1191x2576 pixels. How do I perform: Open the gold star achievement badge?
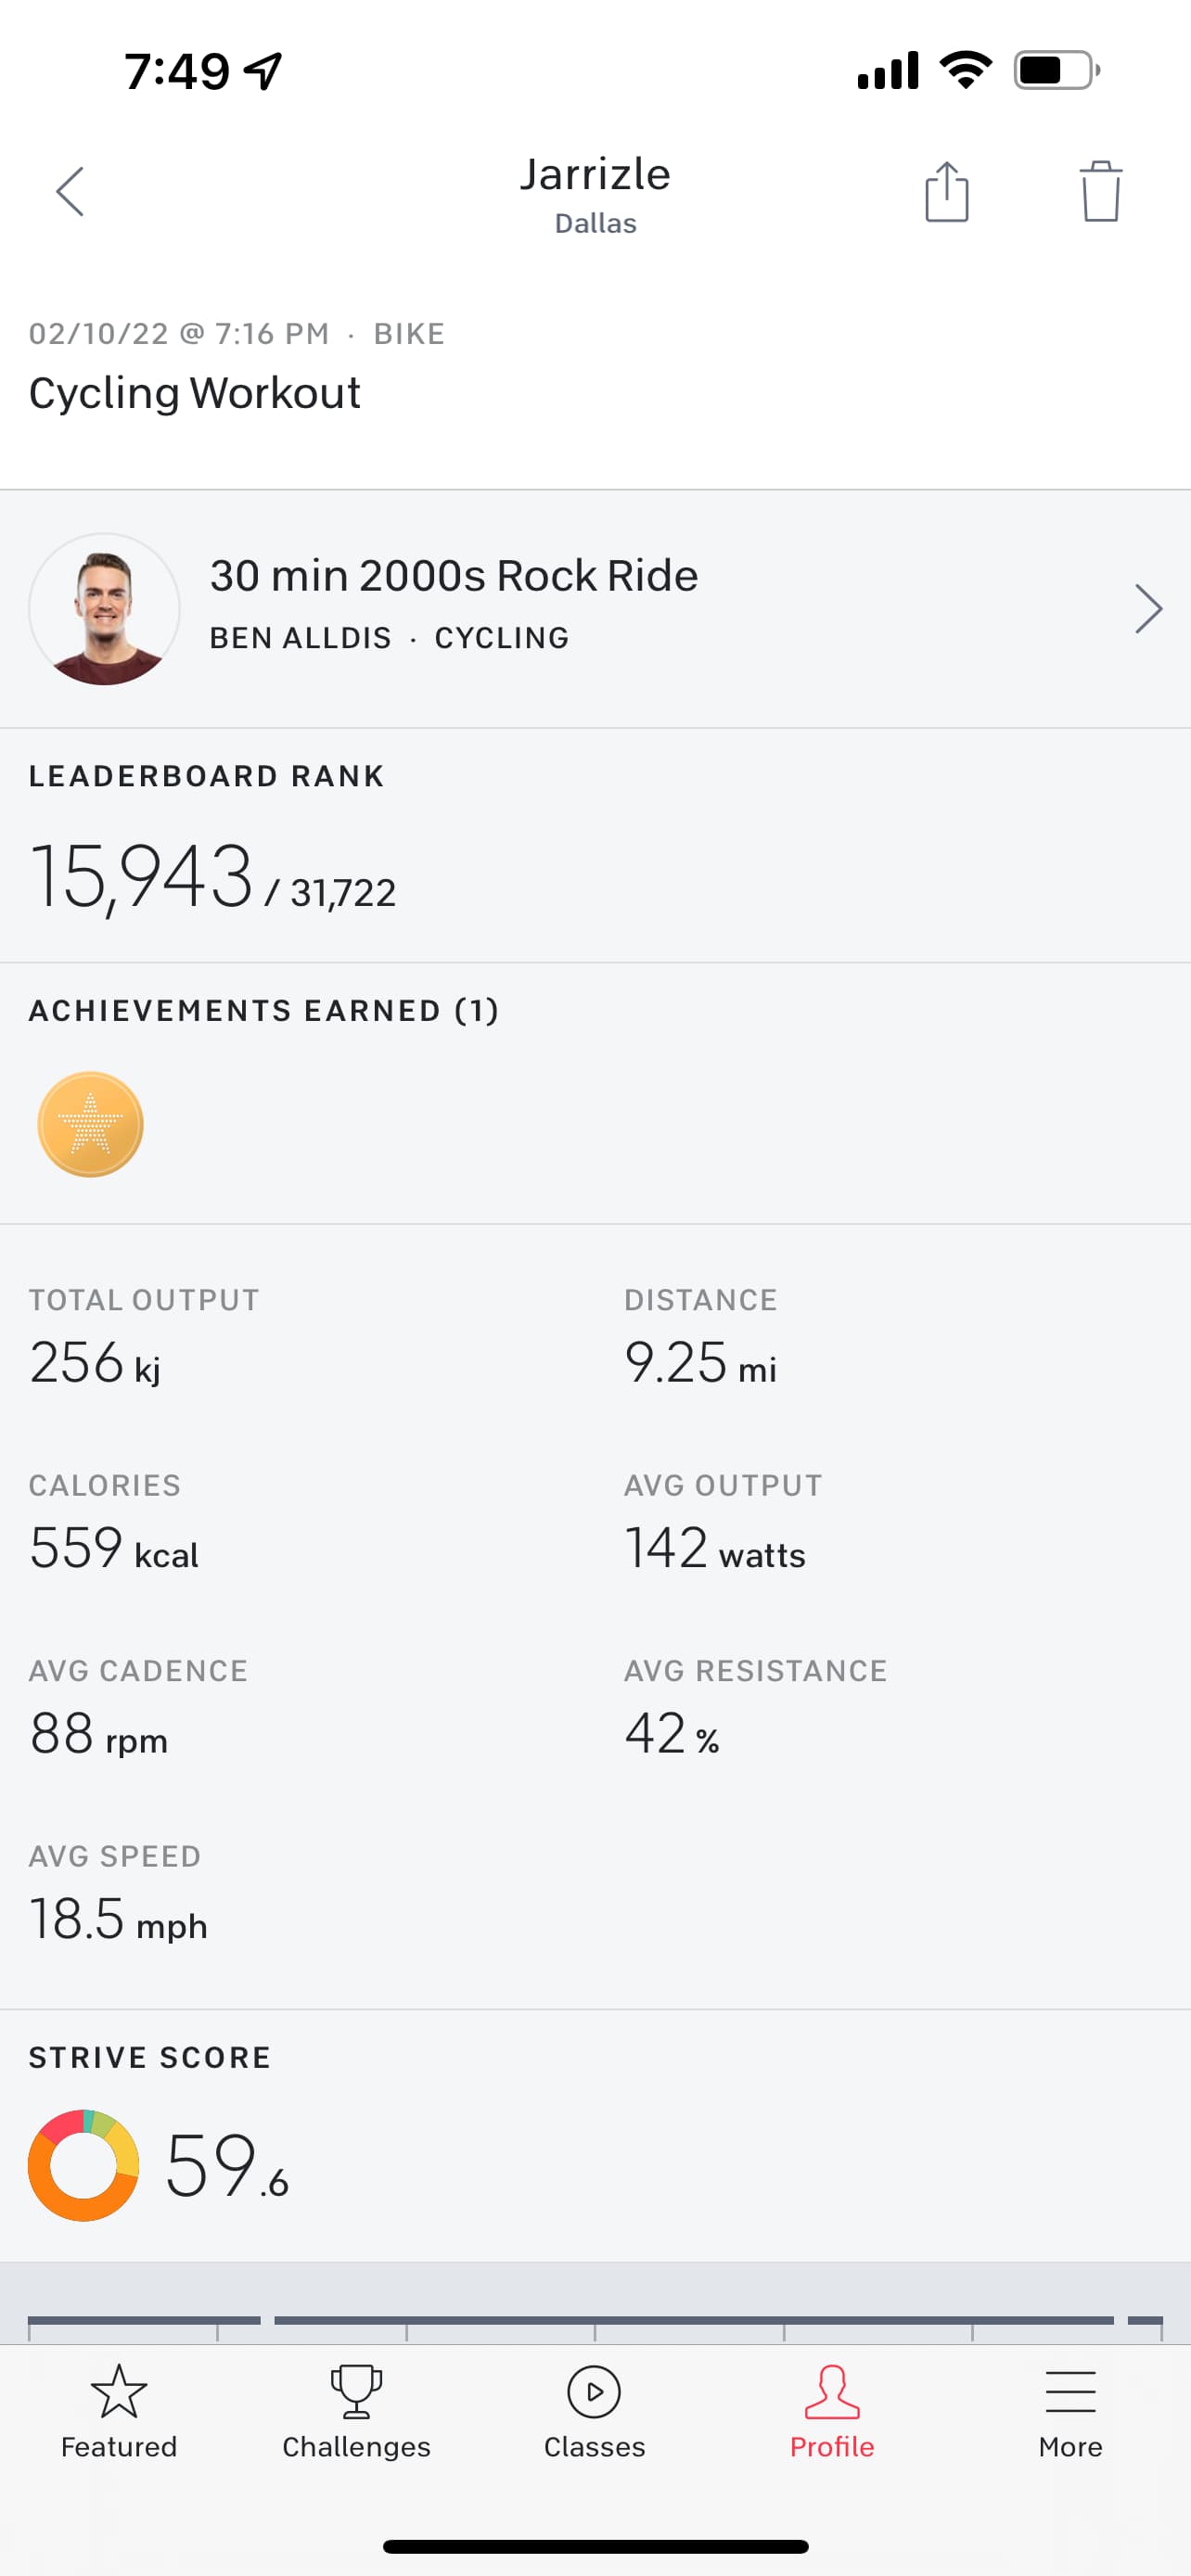pyautogui.click(x=90, y=1124)
